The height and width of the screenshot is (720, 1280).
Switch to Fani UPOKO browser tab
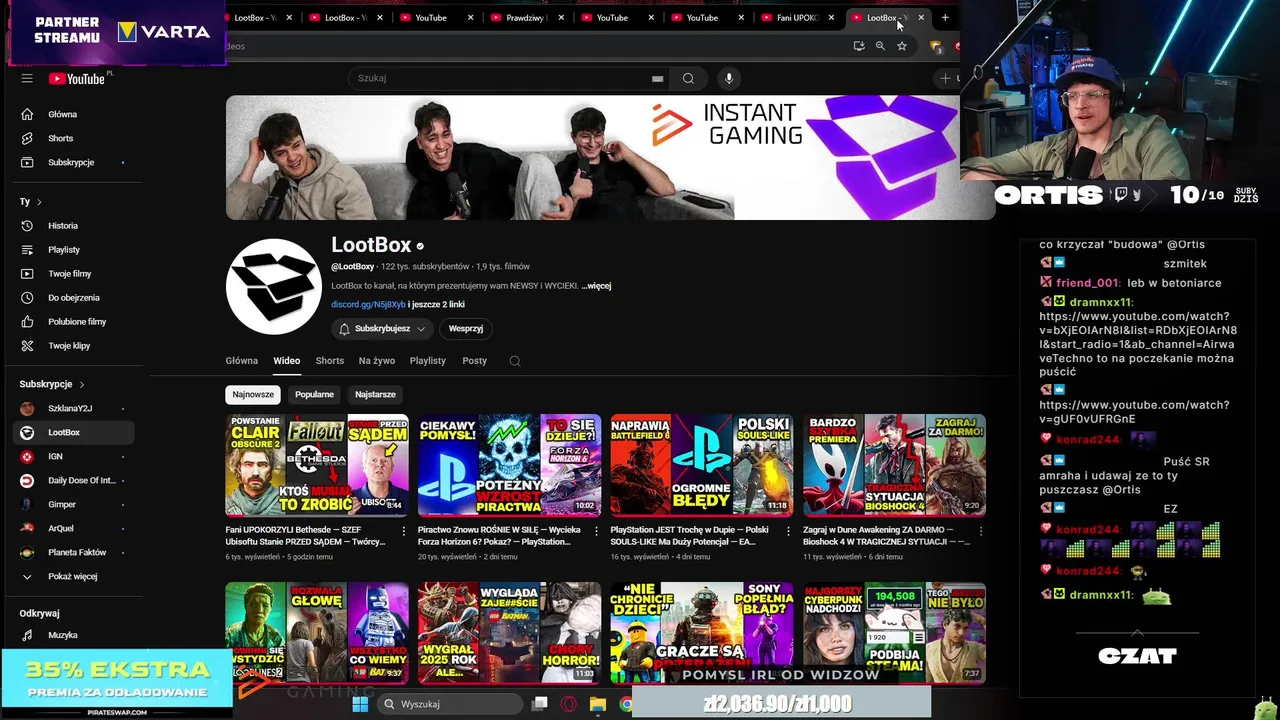[798, 17]
